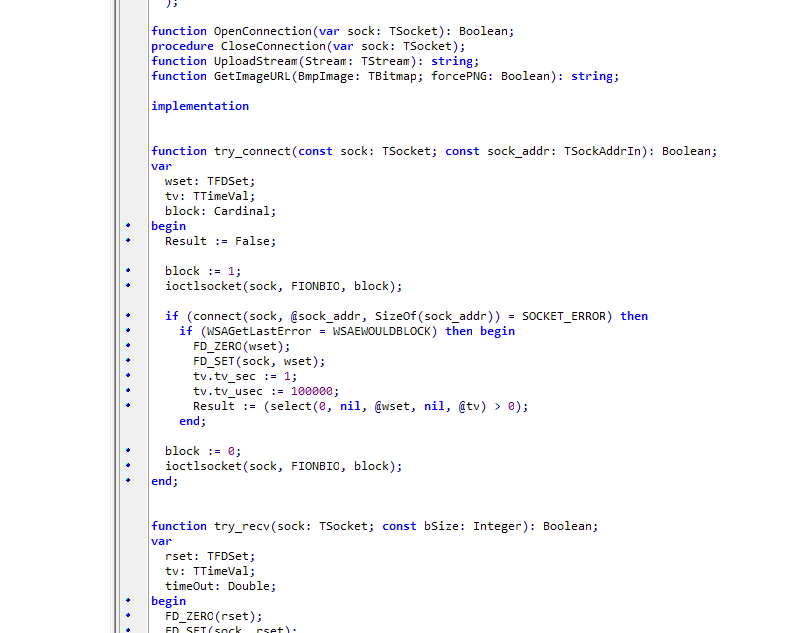Click the '100000' value in tv_usec line
The height and width of the screenshot is (633, 786).
(x=312, y=391)
